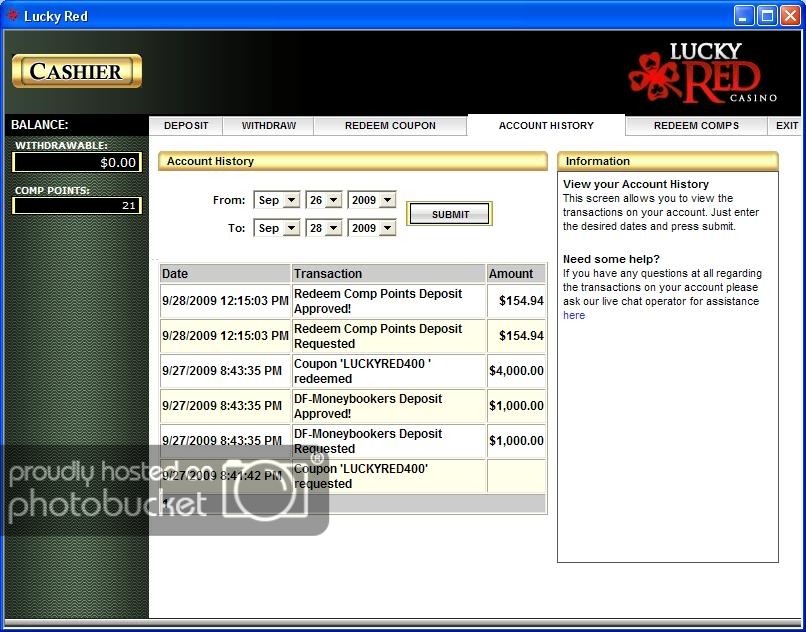This screenshot has height=632, width=806.
Task: Click the 9/27/2009 8:41:42 PM date cell
Action: tap(225, 476)
